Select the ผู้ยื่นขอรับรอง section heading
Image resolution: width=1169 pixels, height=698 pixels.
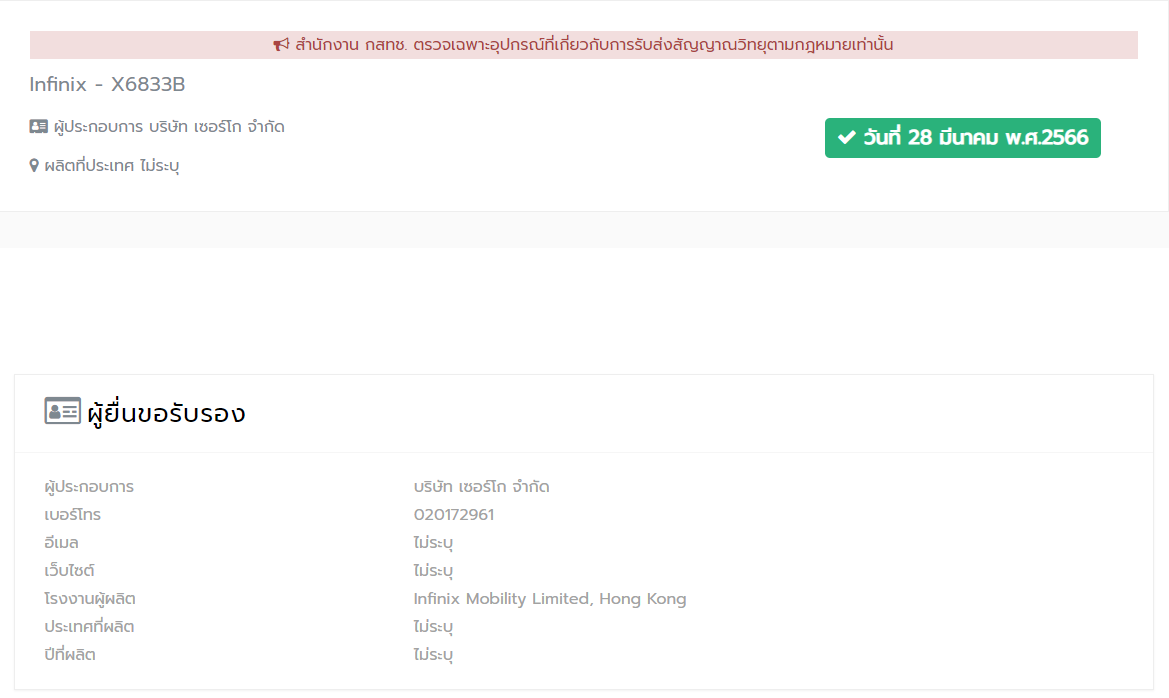[x=166, y=413]
